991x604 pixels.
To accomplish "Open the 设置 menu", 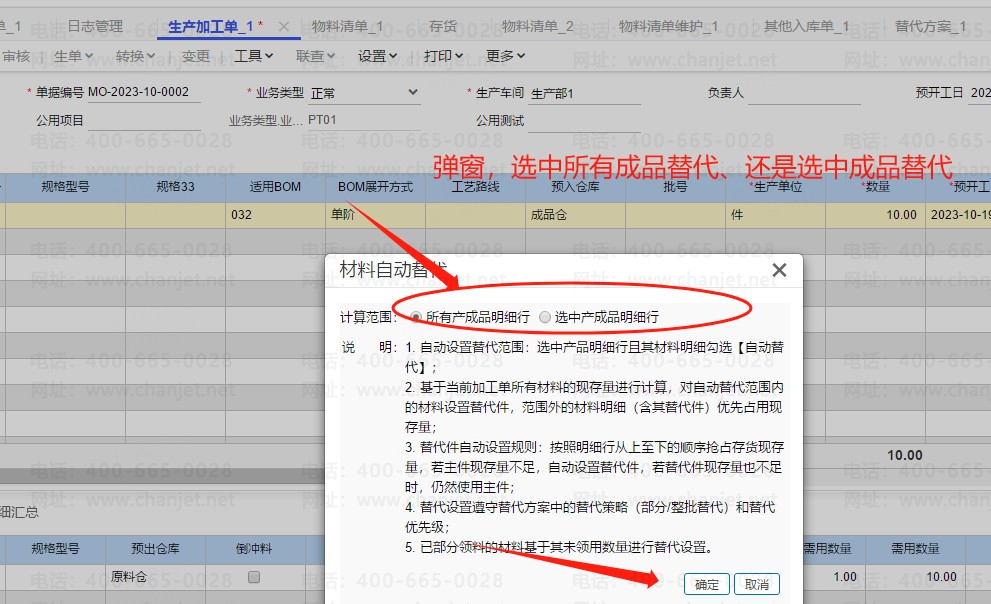I will tap(378, 56).
